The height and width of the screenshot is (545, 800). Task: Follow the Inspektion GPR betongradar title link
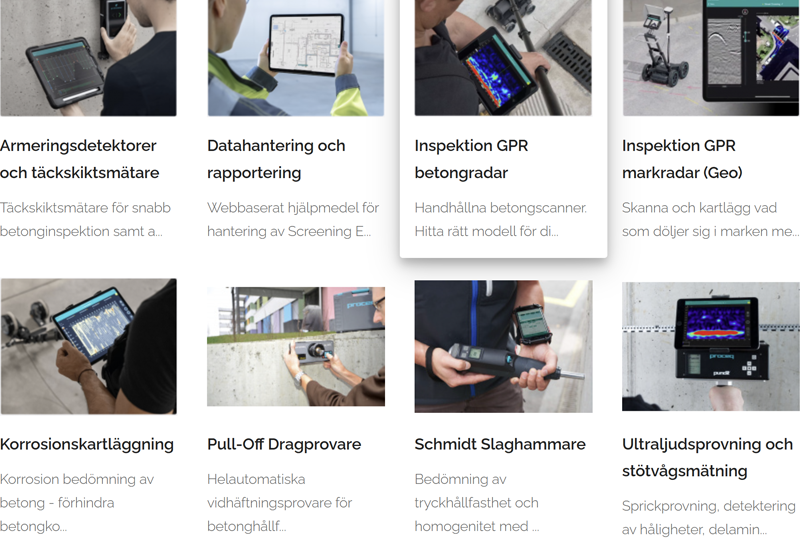(471, 159)
